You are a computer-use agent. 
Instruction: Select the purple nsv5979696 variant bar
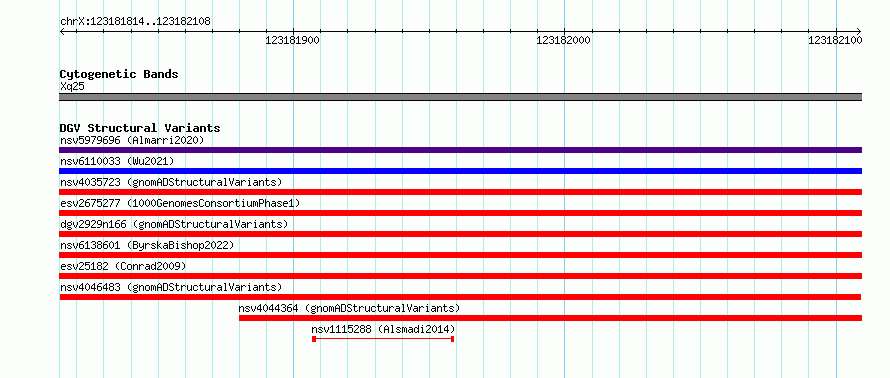coord(460,150)
